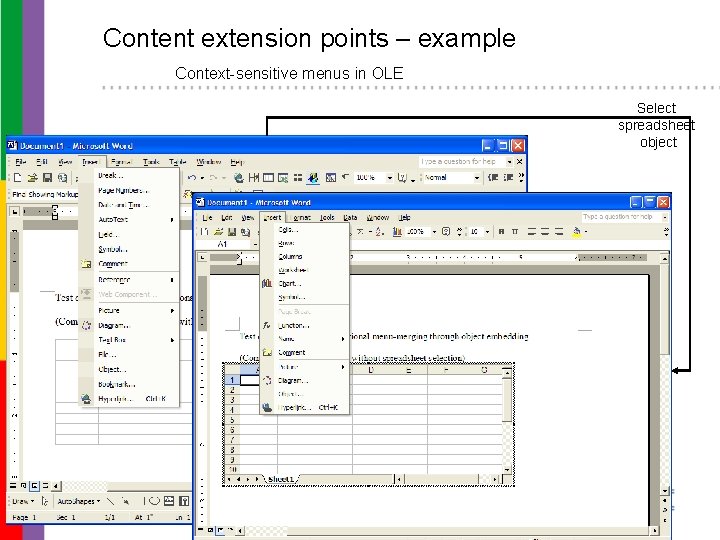Click Page 1 in back window status bar
The height and width of the screenshot is (540, 720).
(24, 518)
